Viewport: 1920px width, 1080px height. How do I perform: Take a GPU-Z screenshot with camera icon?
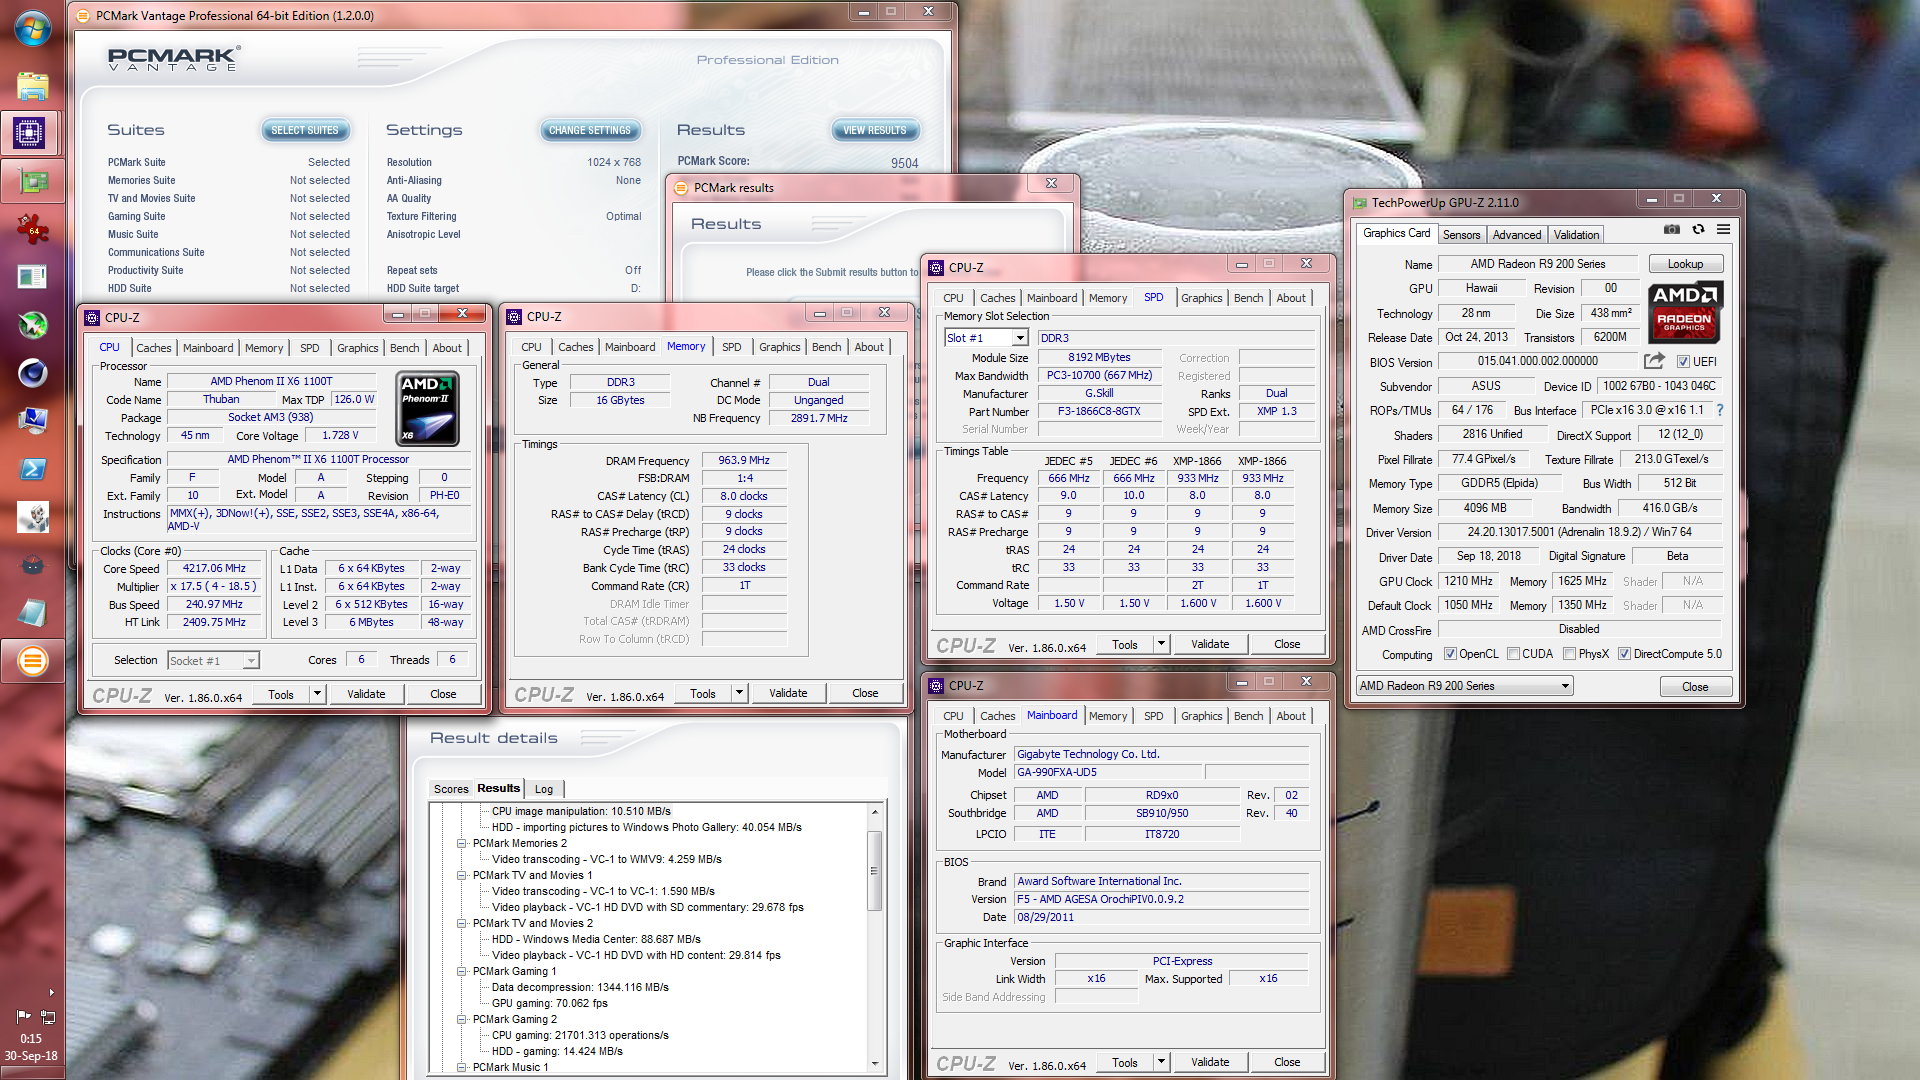point(1671,230)
